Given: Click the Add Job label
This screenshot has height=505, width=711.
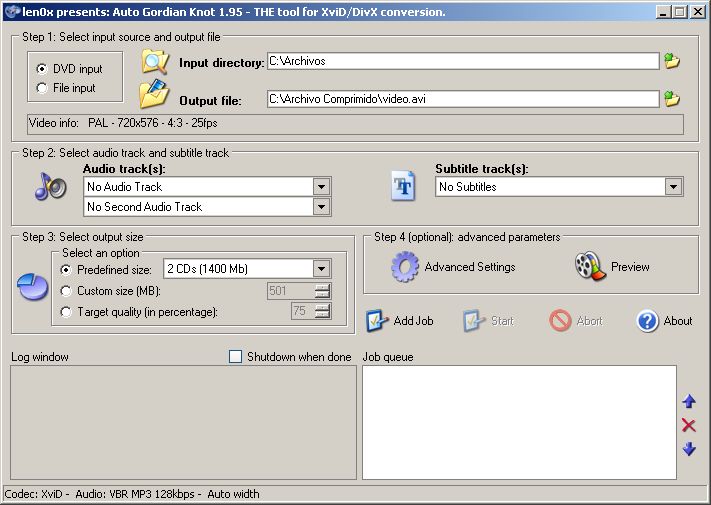Looking at the screenshot, I should [413, 320].
